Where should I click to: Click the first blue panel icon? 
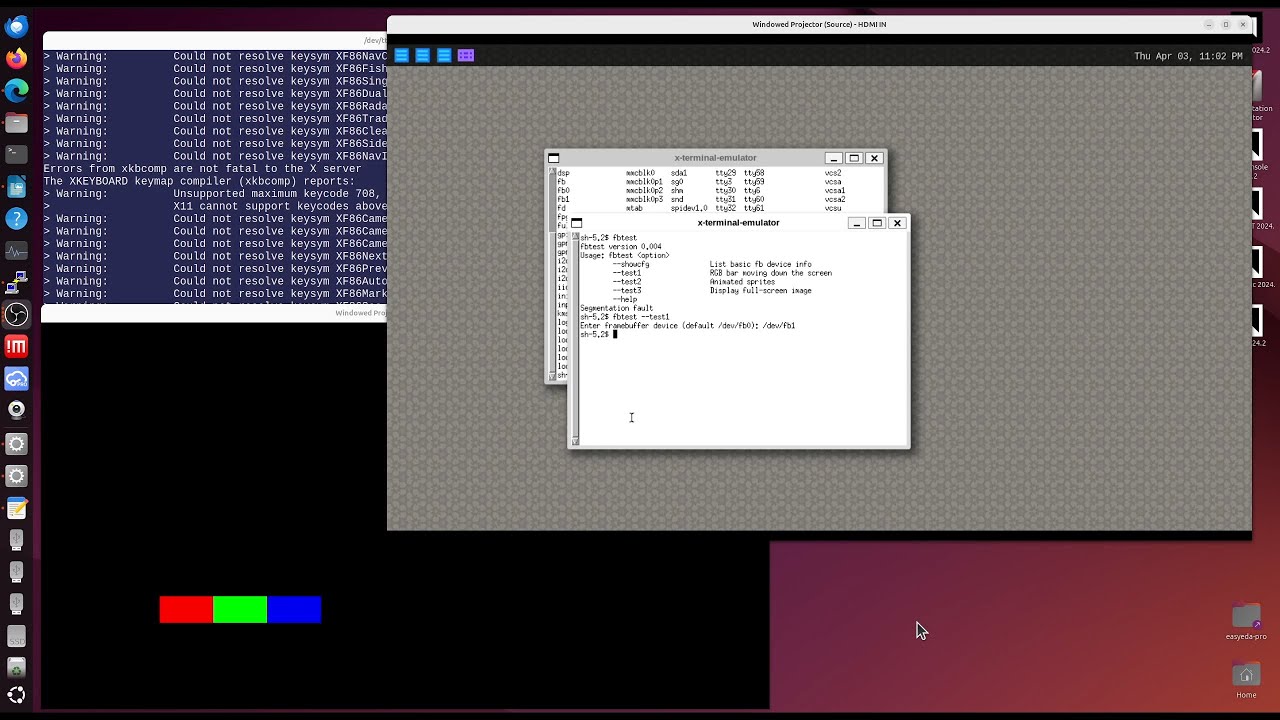pyautogui.click(x=401, y=56)
